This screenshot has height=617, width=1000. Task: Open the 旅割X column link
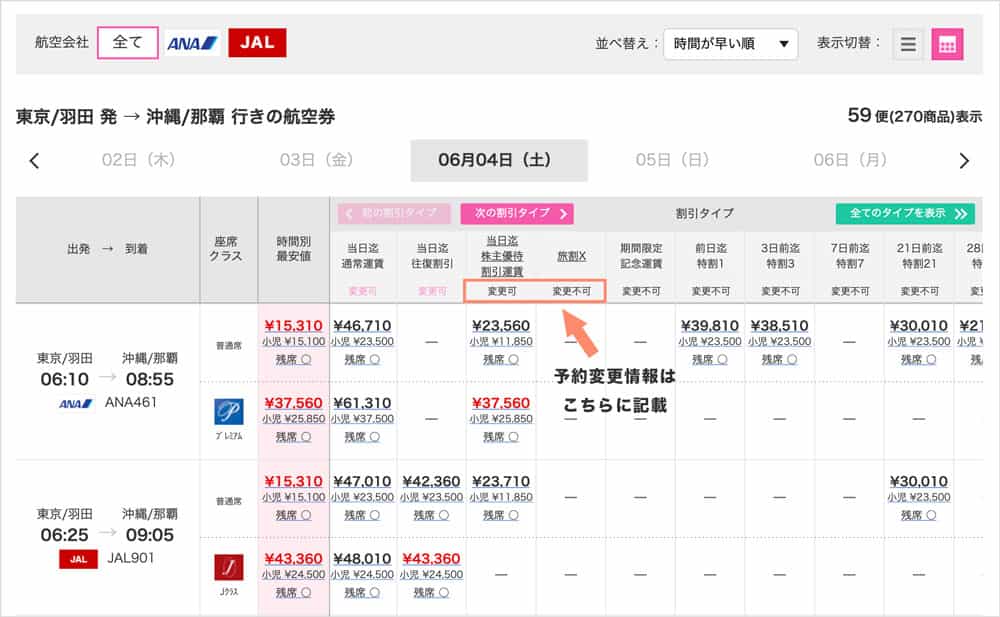pos(571,256)
